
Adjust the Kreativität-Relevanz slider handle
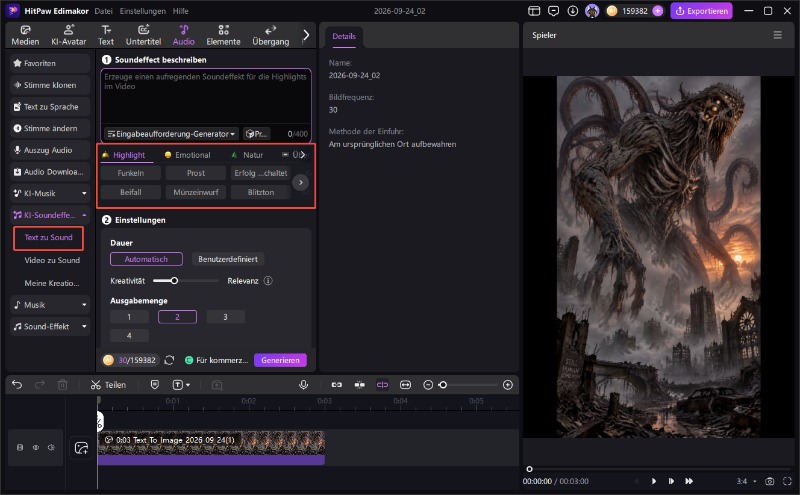tap(174, 281)
